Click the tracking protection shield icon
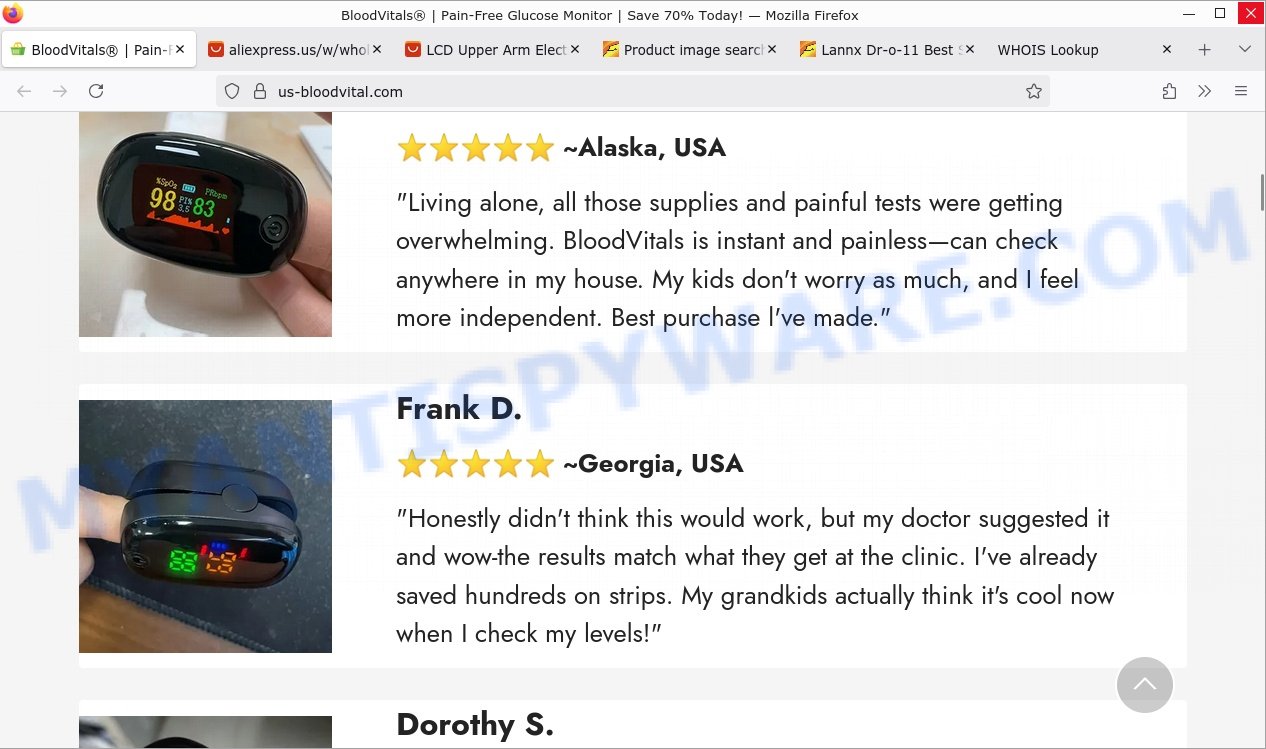 232,91
